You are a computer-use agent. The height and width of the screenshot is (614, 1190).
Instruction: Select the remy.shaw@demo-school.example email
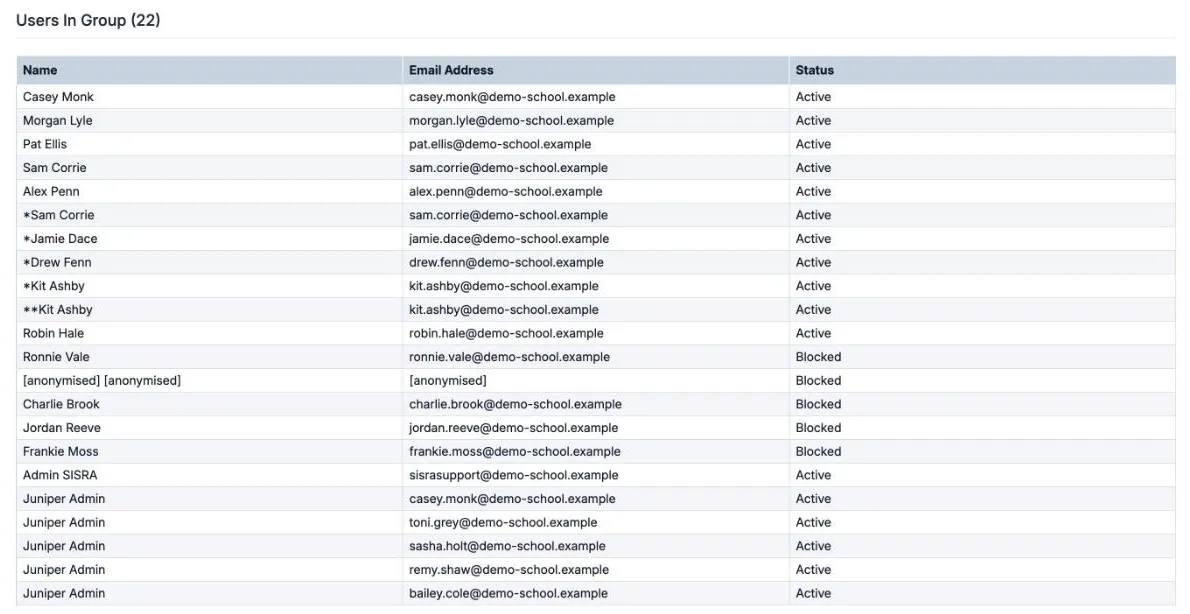[x=509, y=570]
